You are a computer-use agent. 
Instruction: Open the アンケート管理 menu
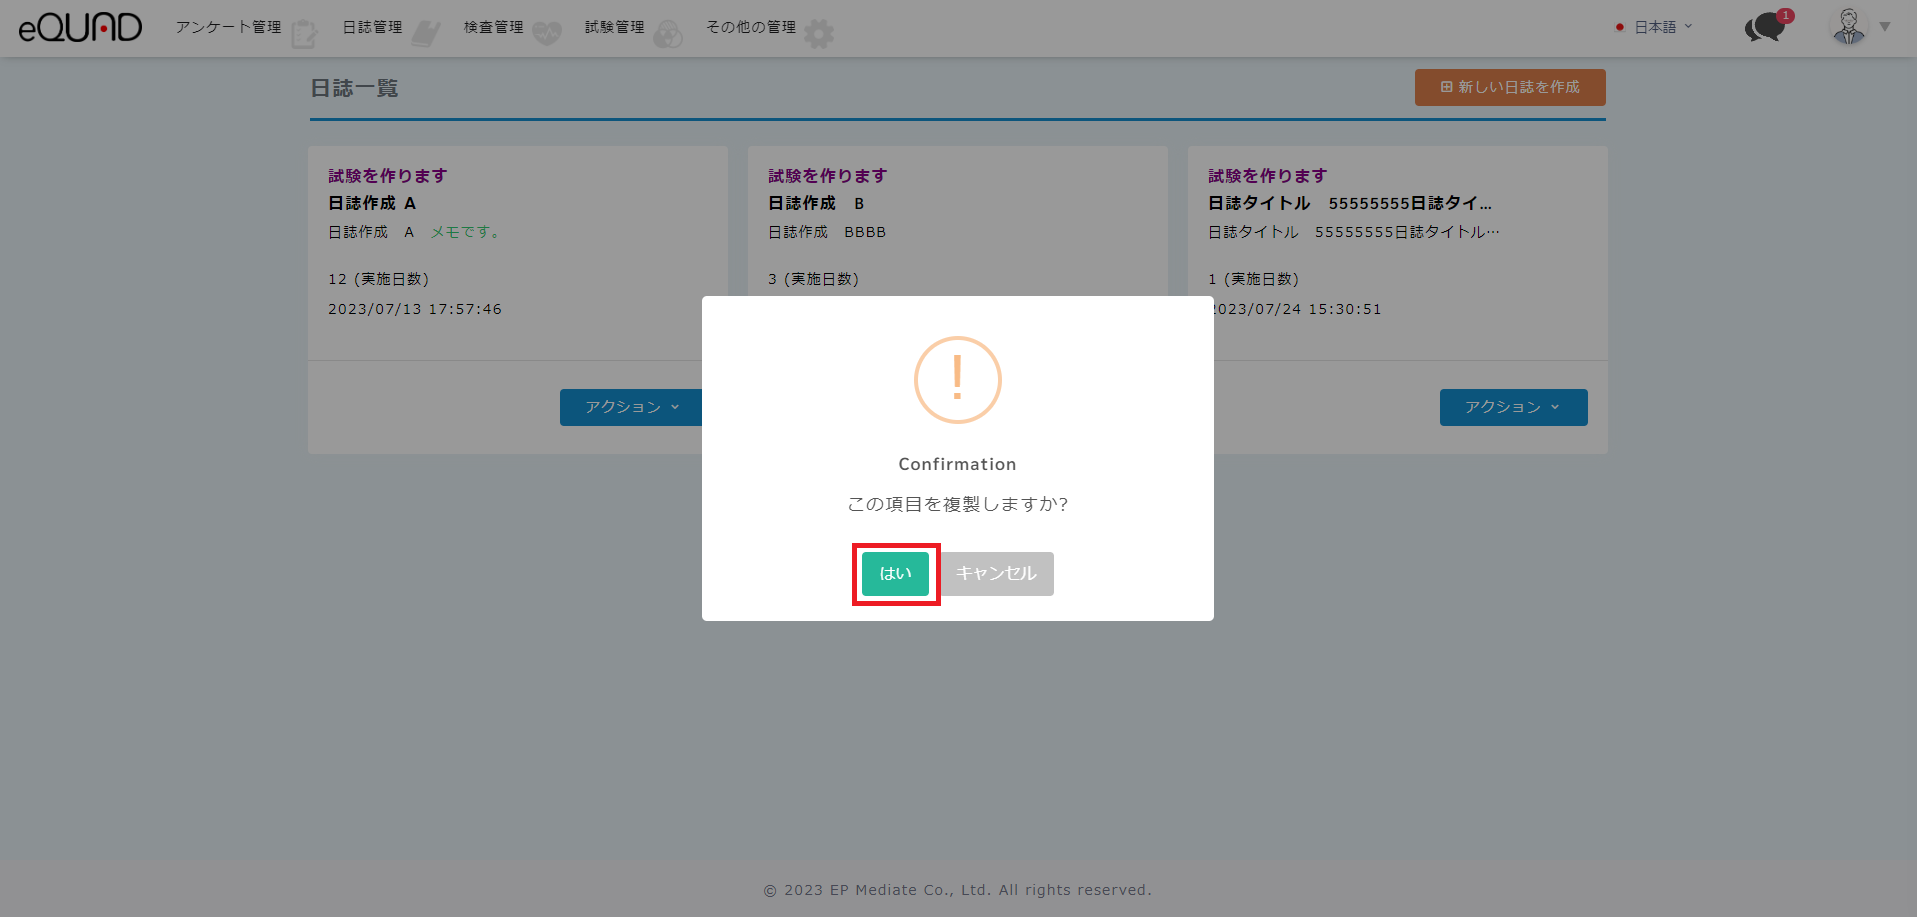(x=228, y=27)
